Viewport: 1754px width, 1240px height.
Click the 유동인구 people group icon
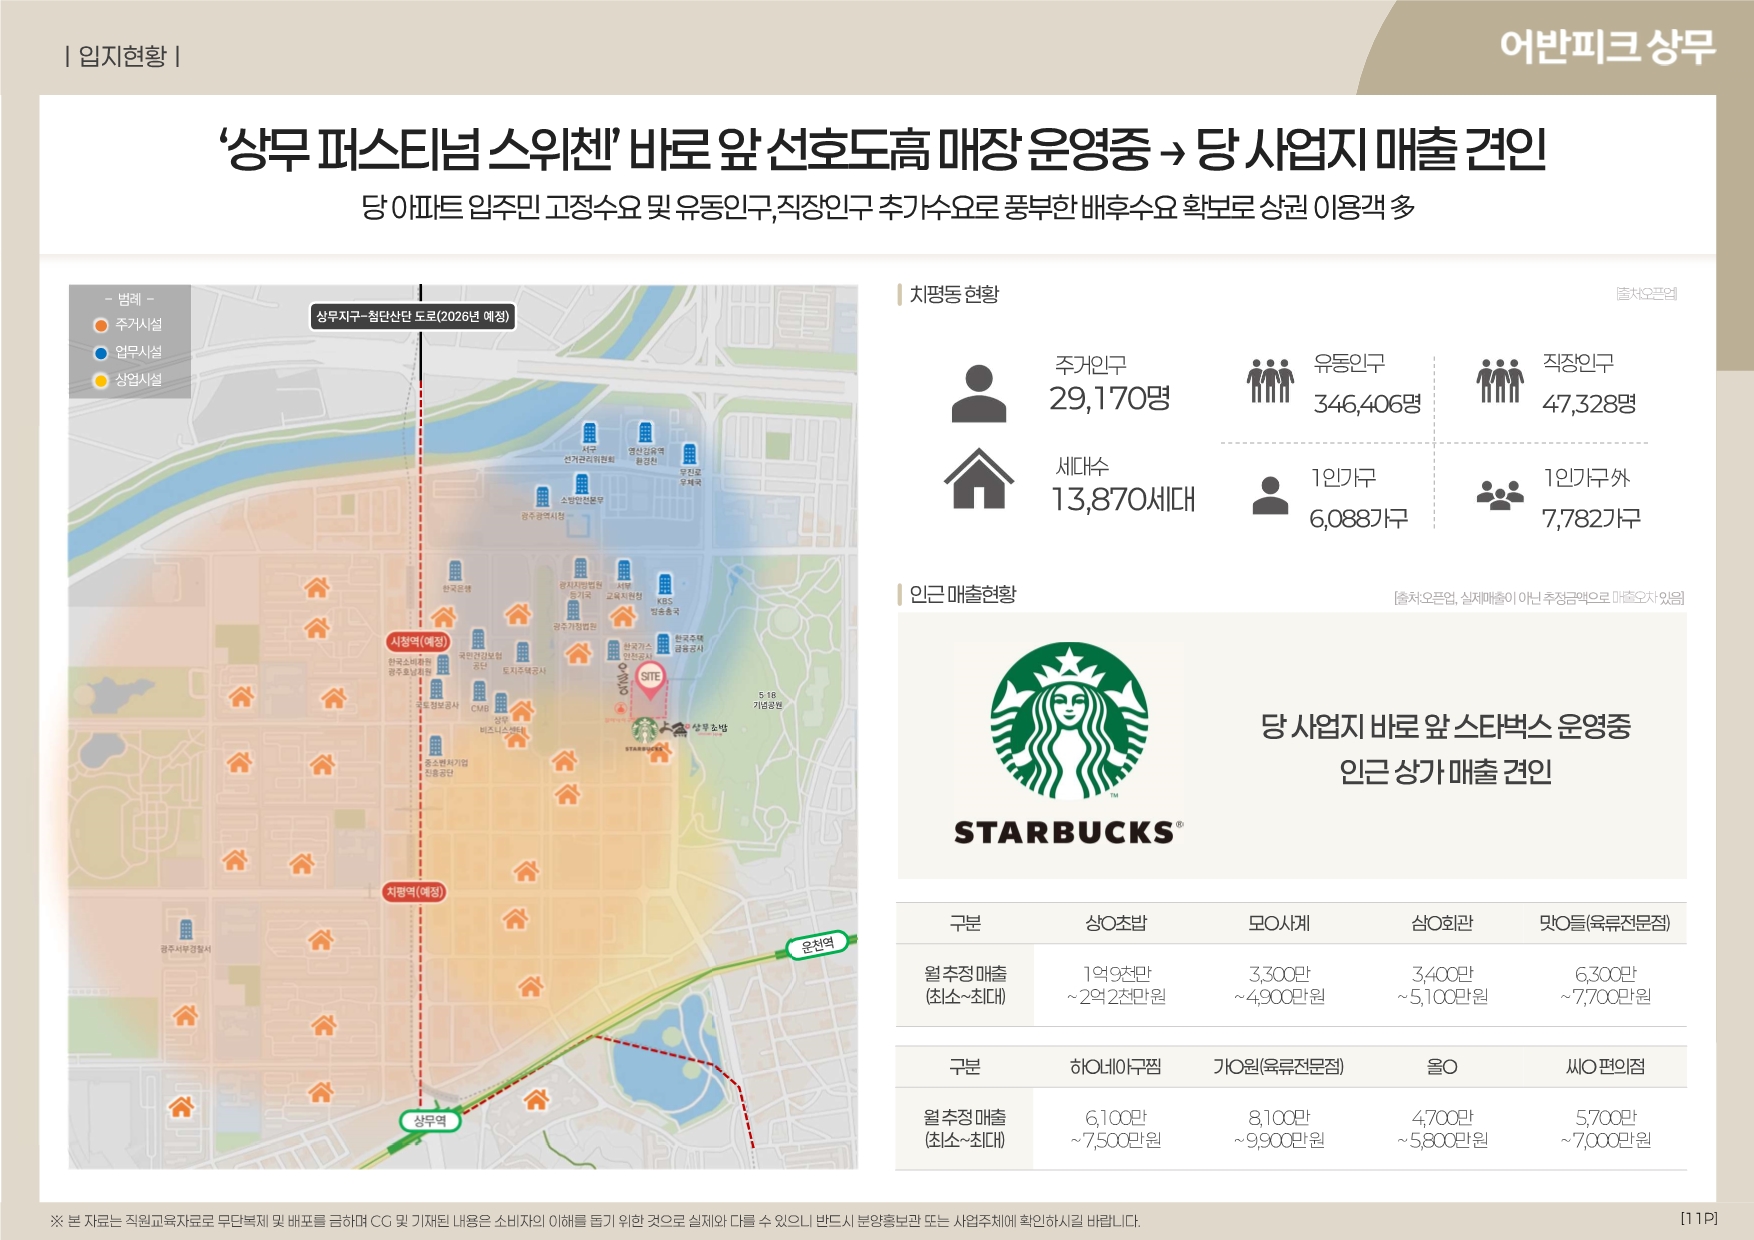1270,380
